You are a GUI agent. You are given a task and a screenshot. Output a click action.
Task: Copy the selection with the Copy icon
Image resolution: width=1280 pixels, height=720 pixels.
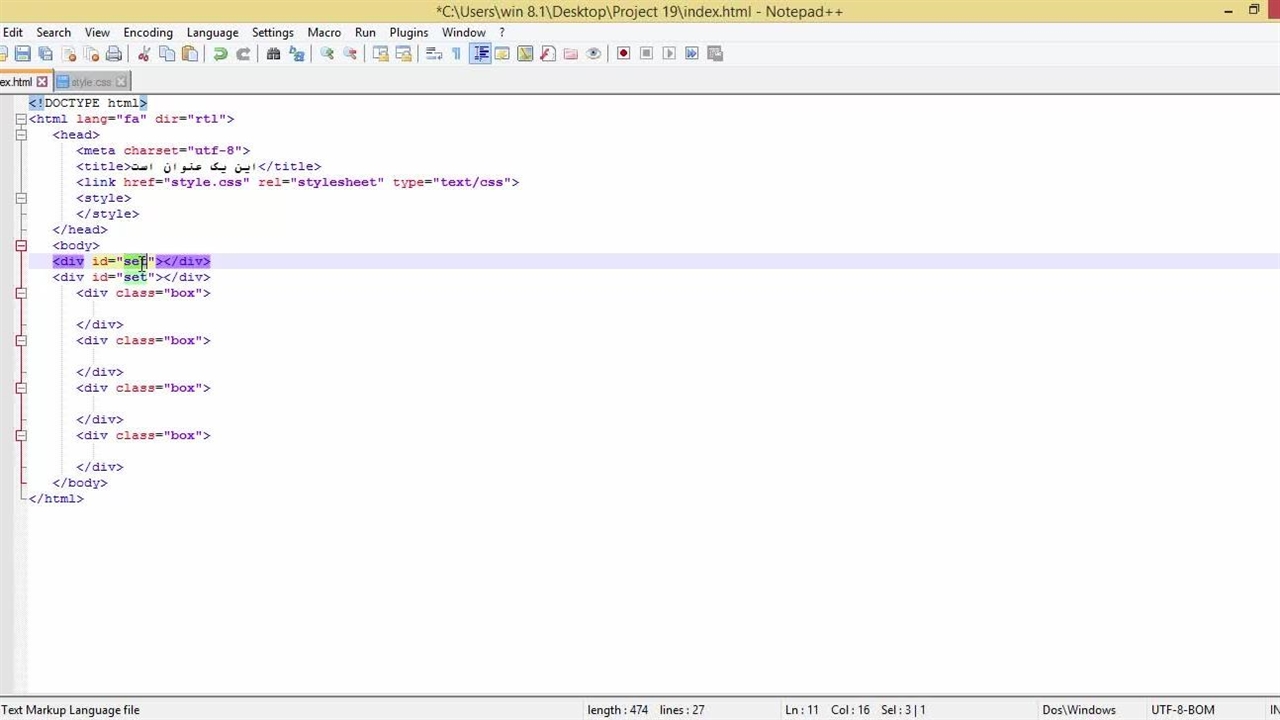(167, 54)
